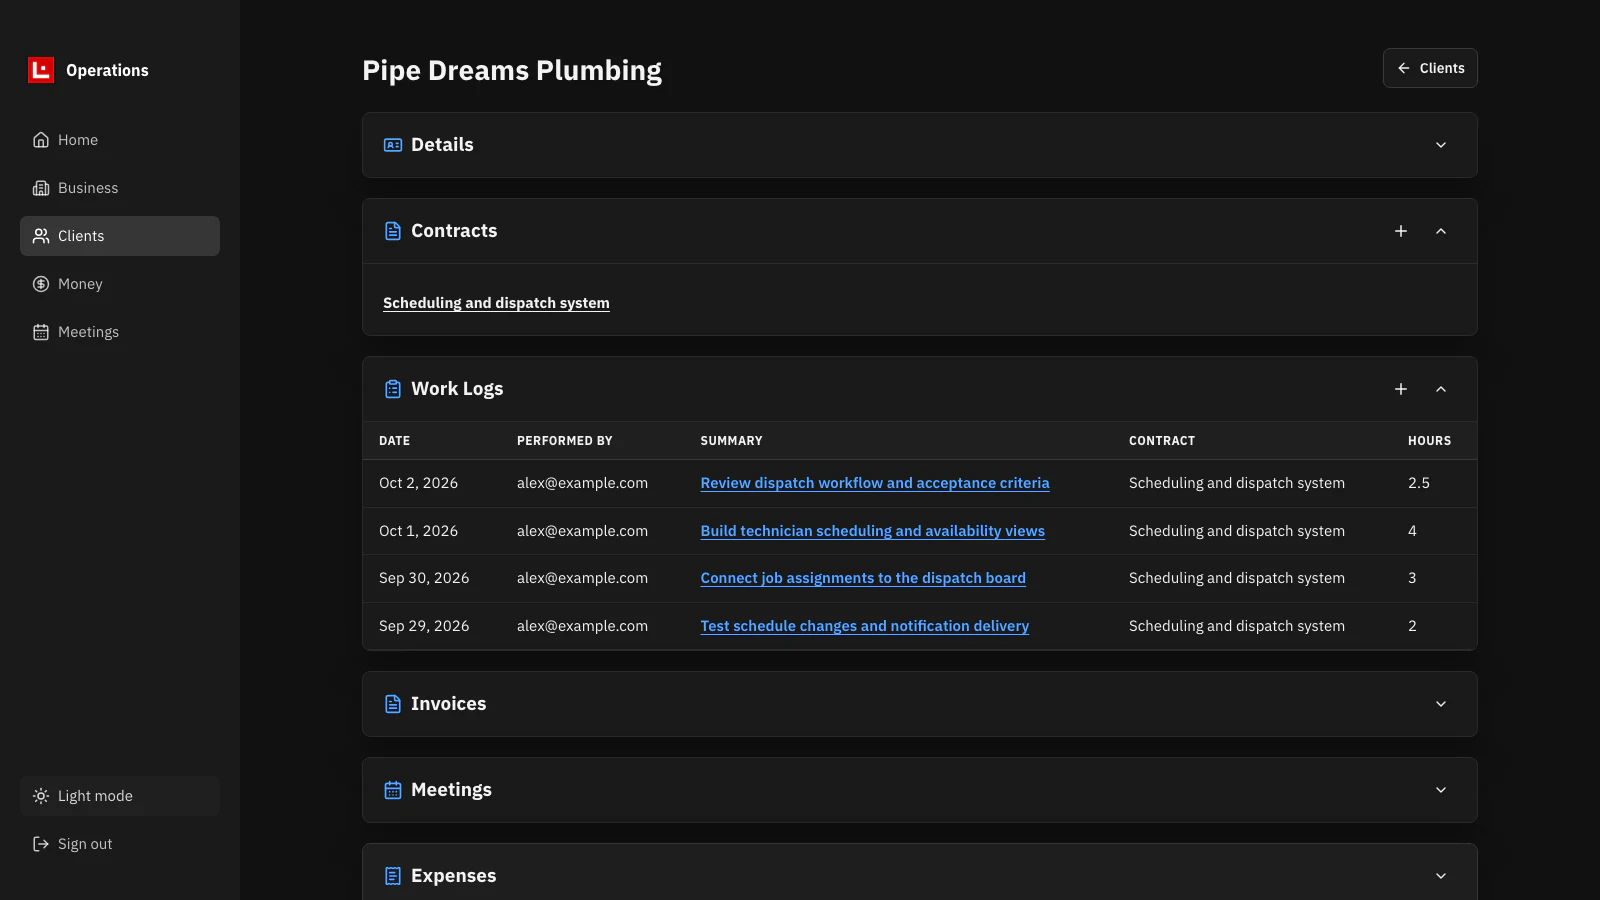Open Review dispatch workflow and acceptance criteria
1600x900 pixels.
point(875,483)
